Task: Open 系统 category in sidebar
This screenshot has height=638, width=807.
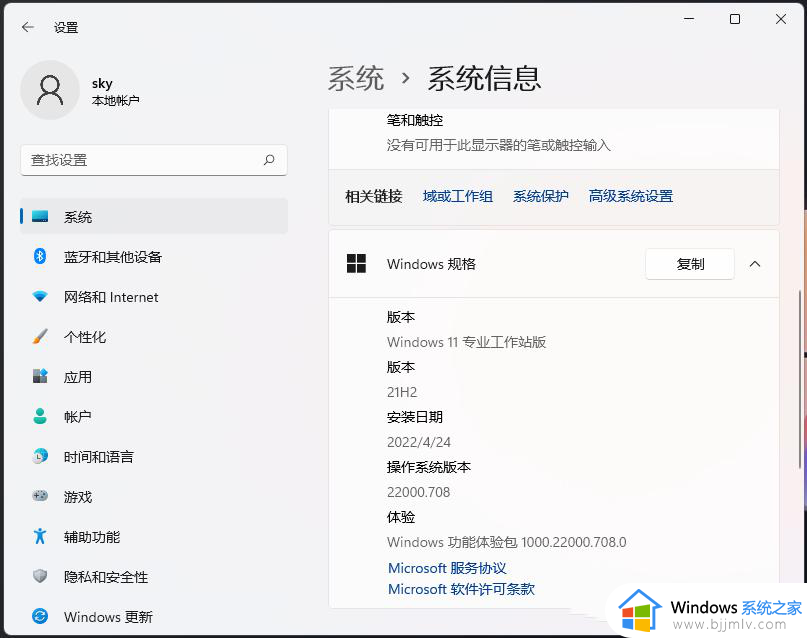Action: pyautogui.click(x=154, y=217)
